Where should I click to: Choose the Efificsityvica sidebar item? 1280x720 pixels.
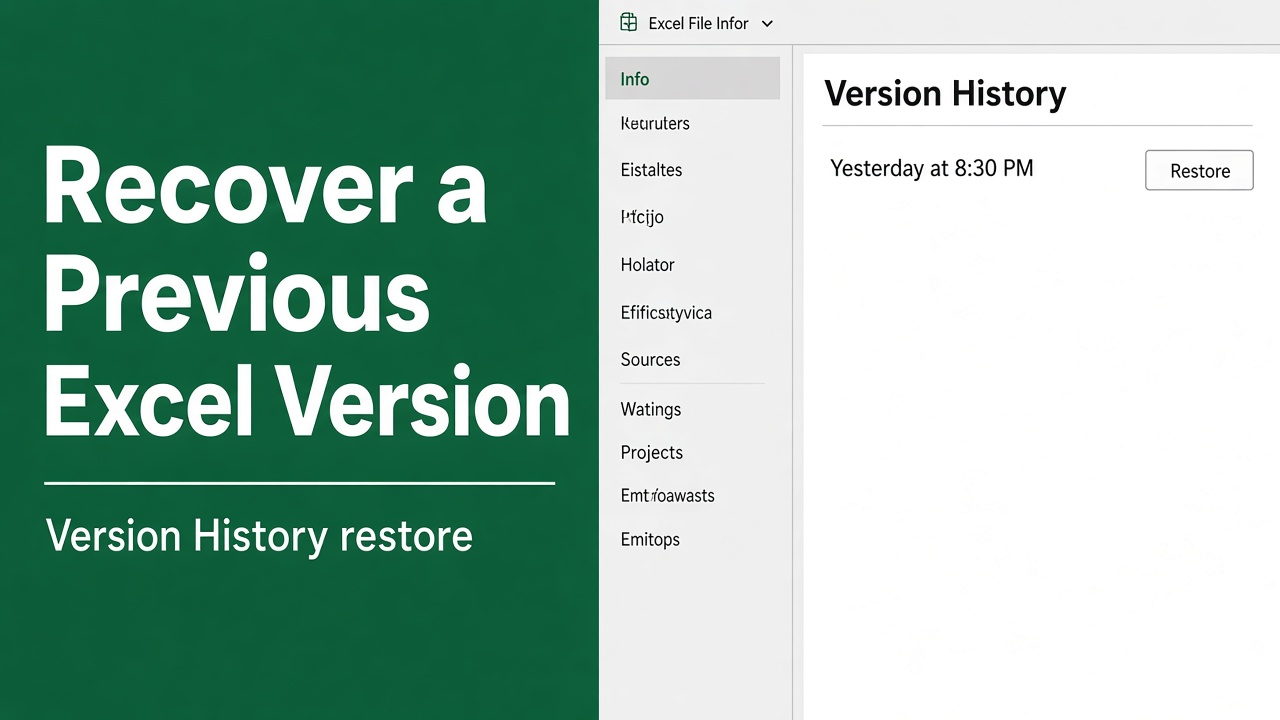click(x=666, y=313)
